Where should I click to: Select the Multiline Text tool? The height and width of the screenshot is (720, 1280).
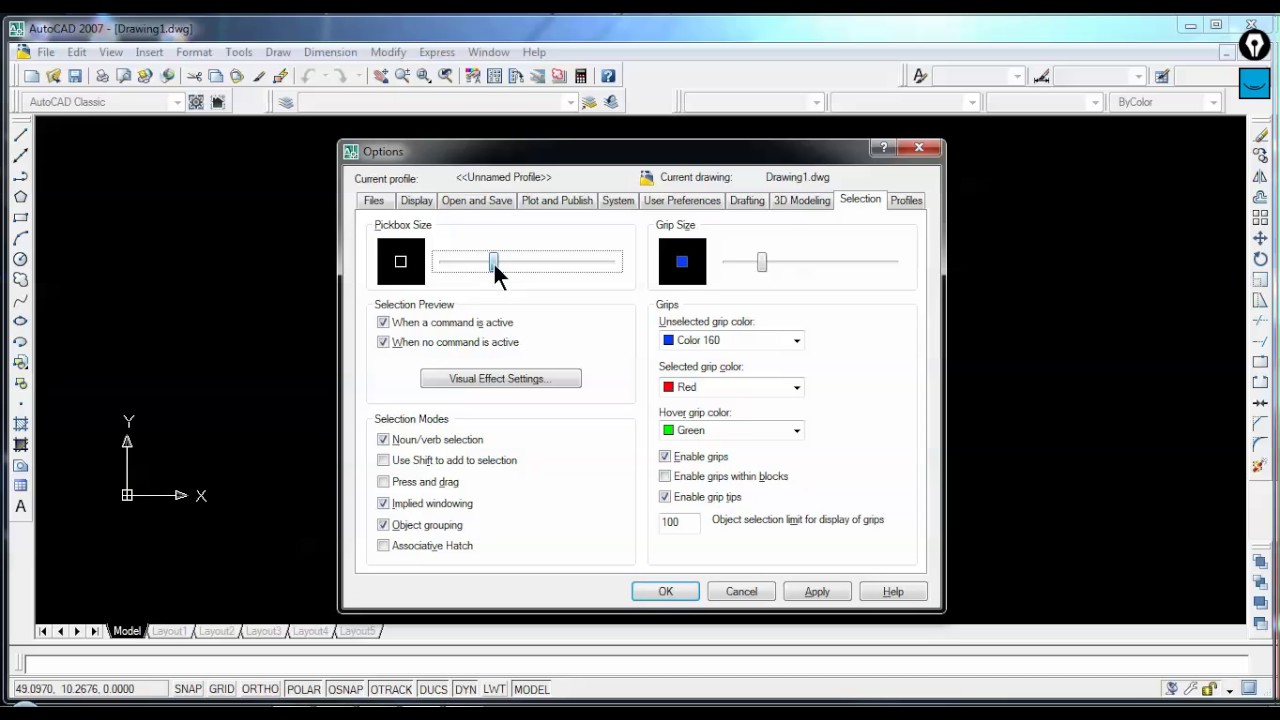[20, 507]
